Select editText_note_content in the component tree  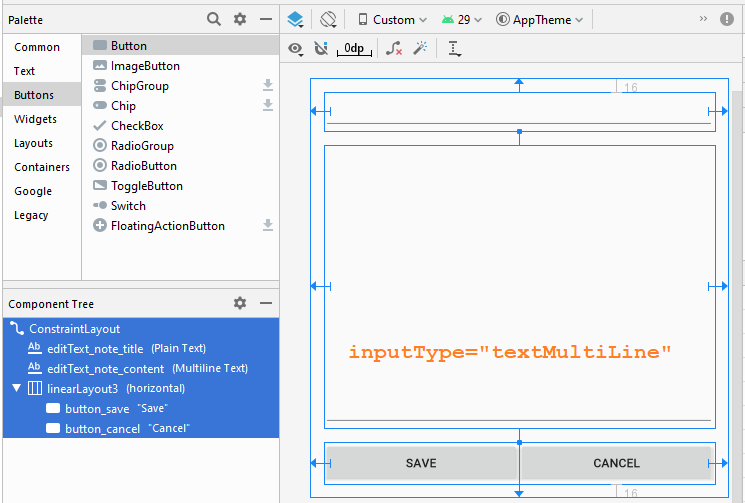[x=141, y=368]
